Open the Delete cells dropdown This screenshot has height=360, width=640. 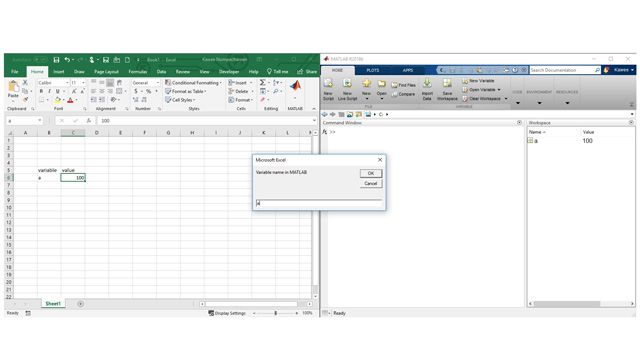tap(241, 91)
